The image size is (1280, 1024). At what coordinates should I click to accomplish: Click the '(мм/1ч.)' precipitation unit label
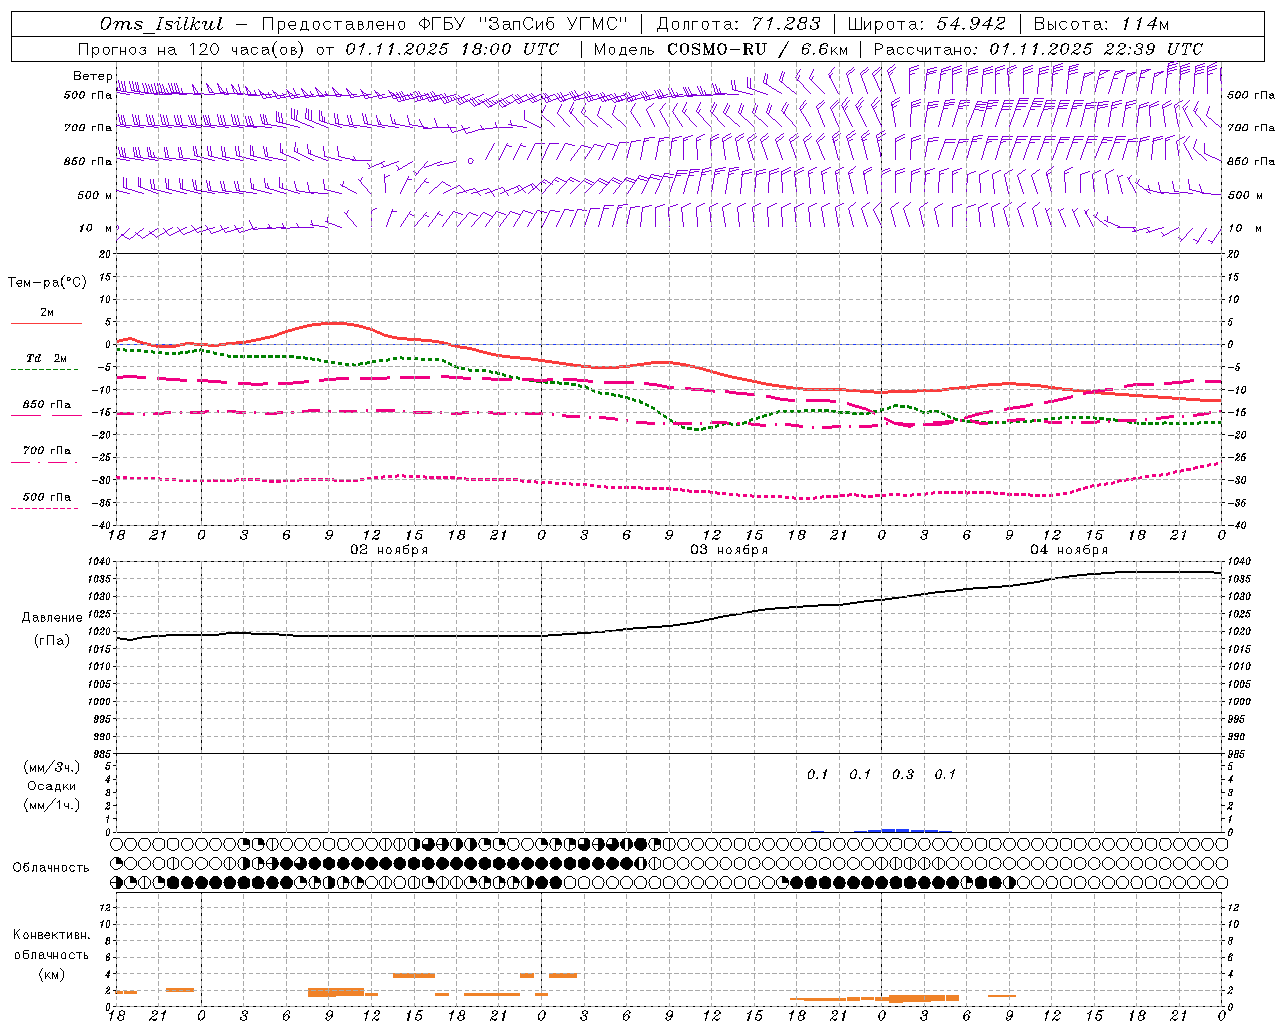[x=52, y=805]
